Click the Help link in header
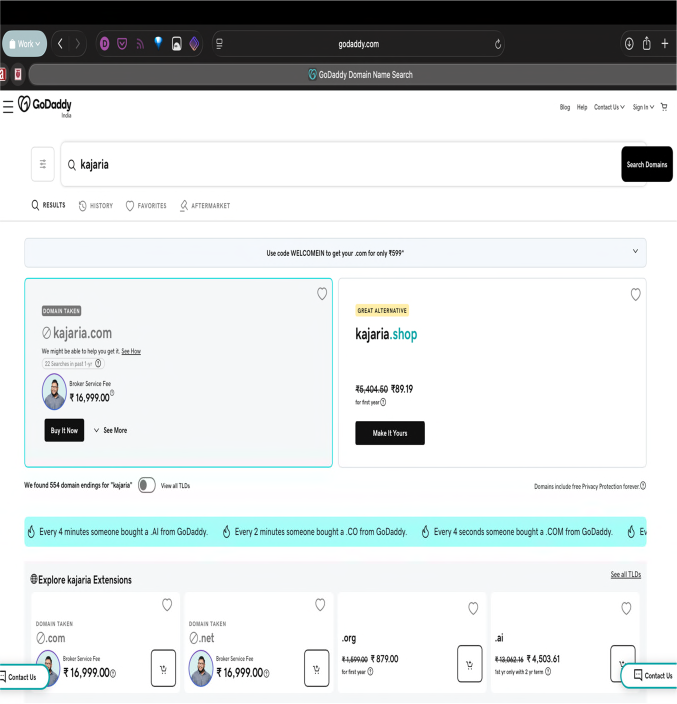The height and width of the screenshot is (704, 677). pyautogui.click(x=582, y=107)
